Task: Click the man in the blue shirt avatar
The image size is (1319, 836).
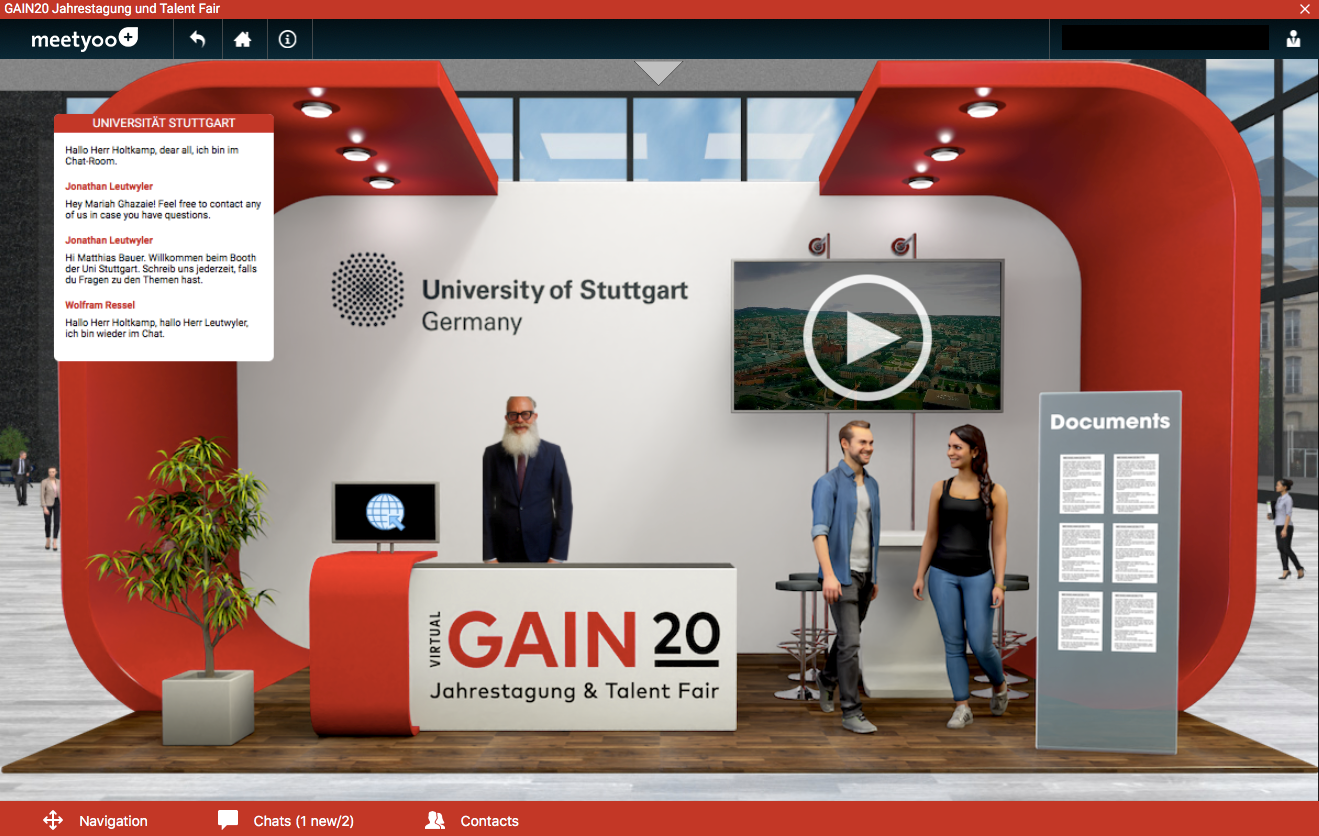Action: coord(845,575)
